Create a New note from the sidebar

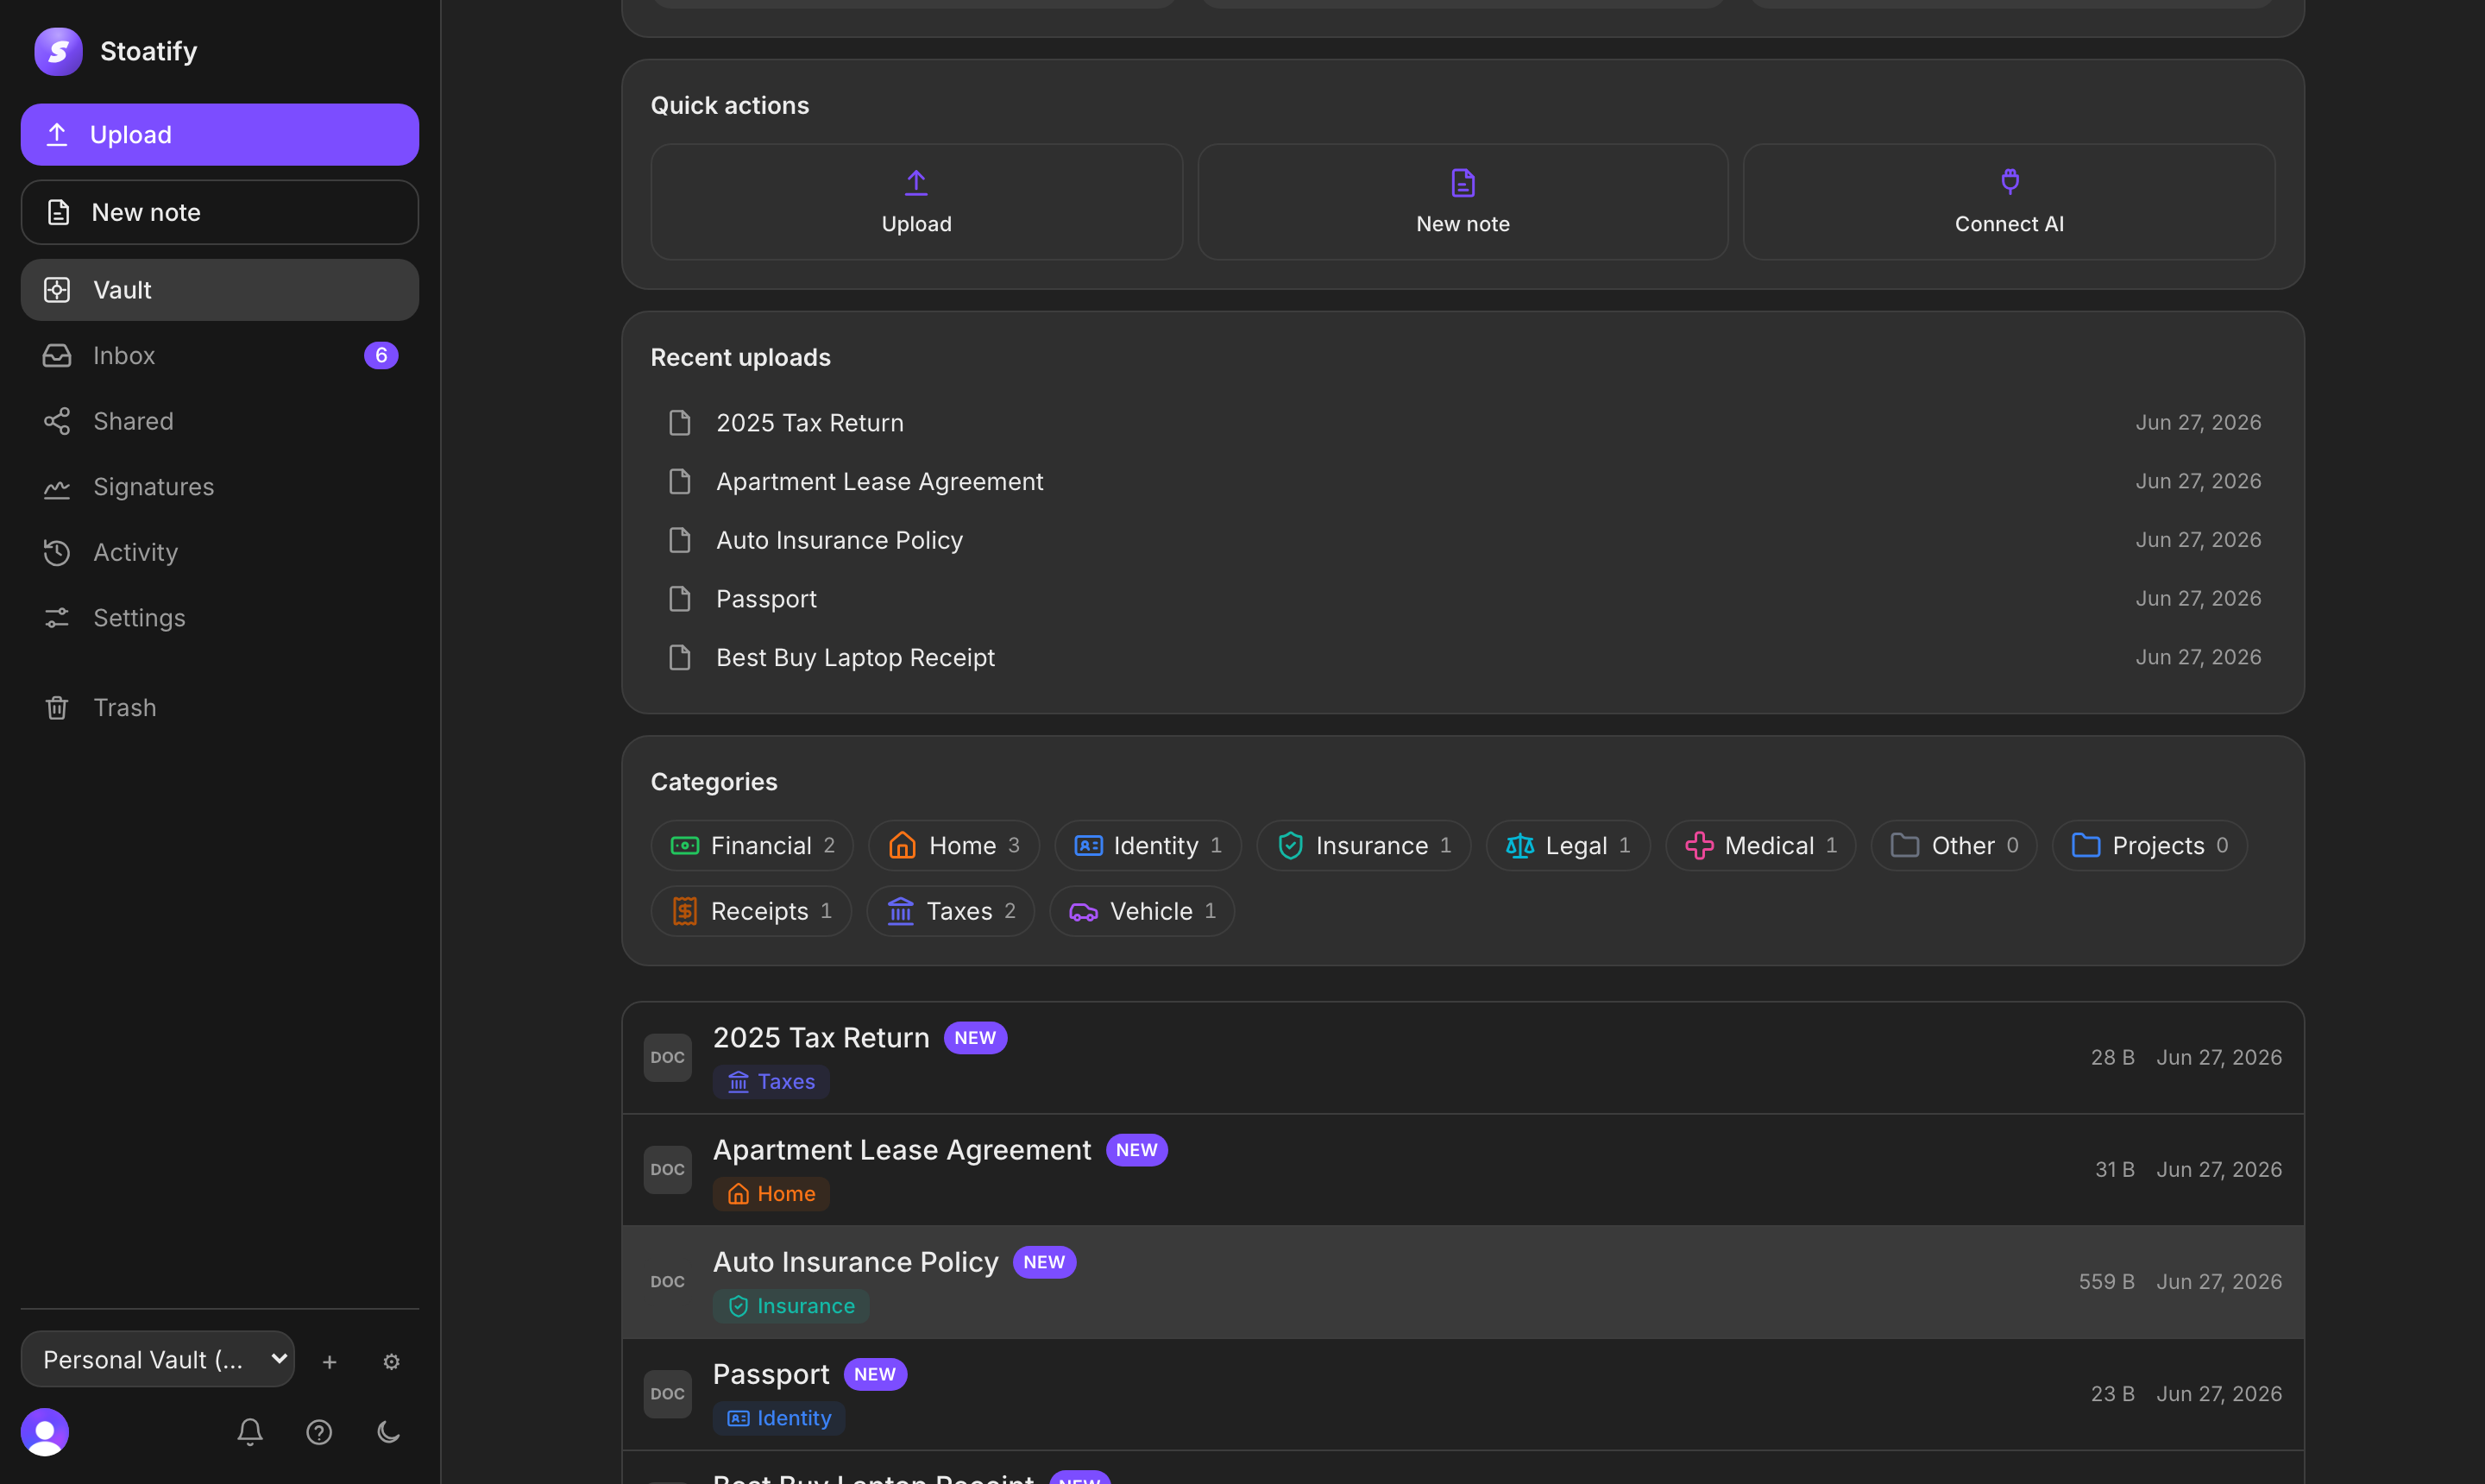219,212
